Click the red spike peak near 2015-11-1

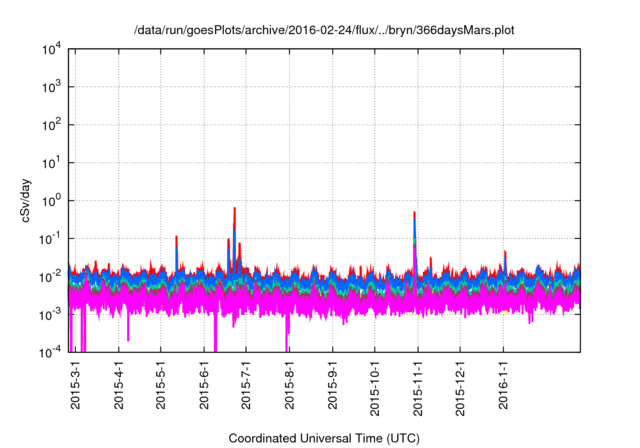(414, 215)
